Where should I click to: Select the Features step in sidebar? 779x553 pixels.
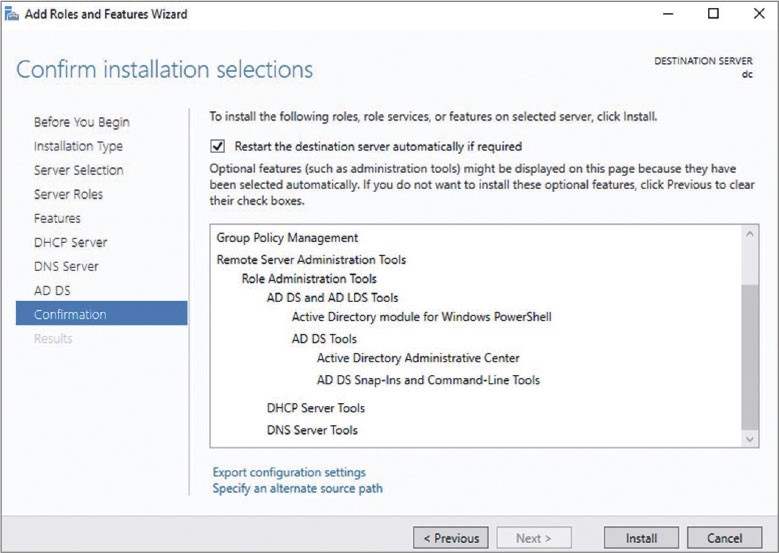(57, 218)
